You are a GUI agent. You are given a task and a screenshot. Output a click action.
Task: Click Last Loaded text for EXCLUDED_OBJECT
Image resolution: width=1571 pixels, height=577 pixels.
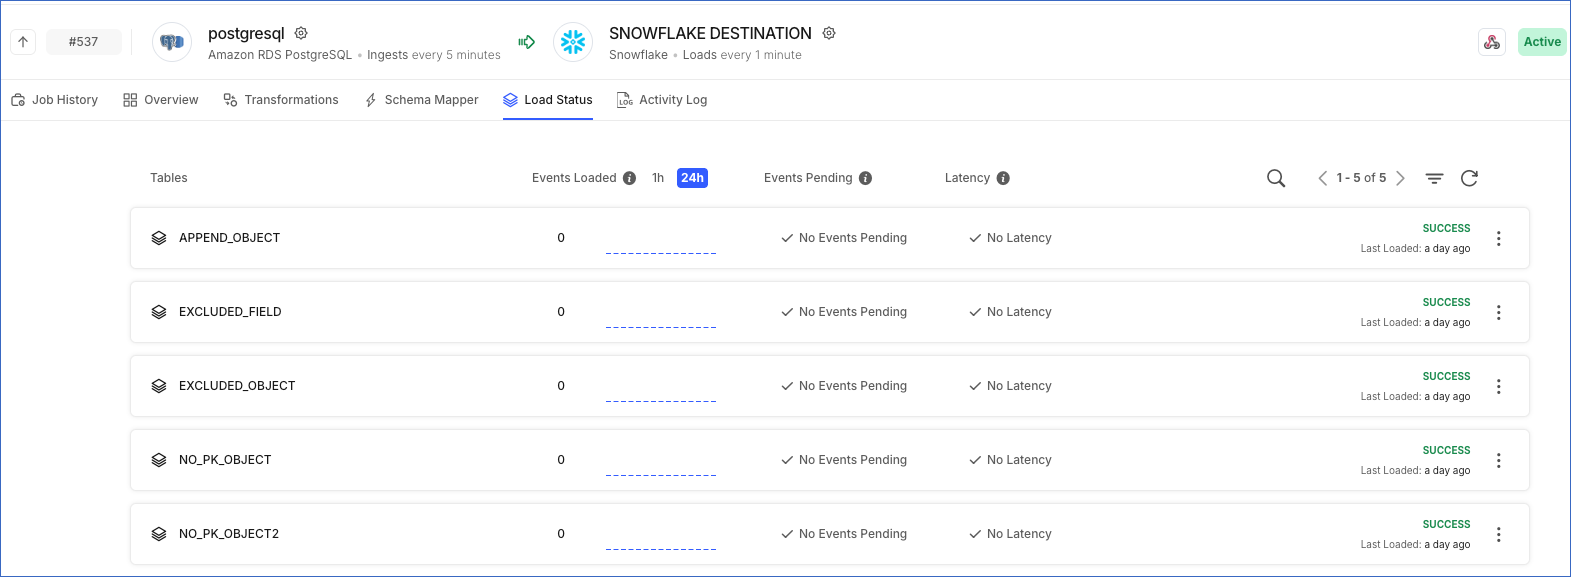[1415, 397]
